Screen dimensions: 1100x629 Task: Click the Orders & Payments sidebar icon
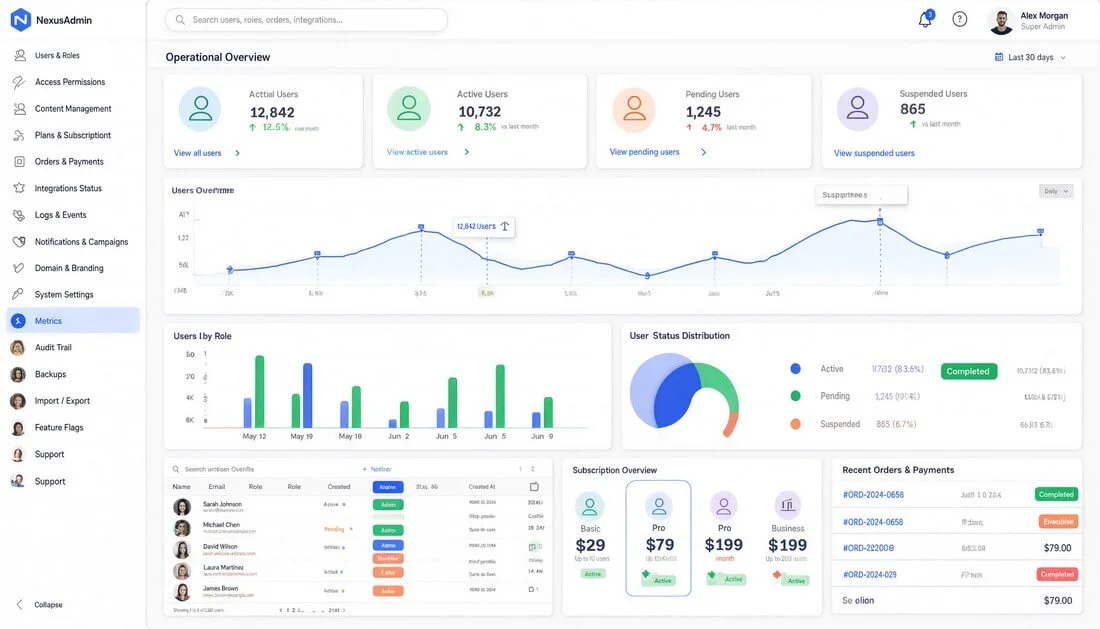click(20, 162)
